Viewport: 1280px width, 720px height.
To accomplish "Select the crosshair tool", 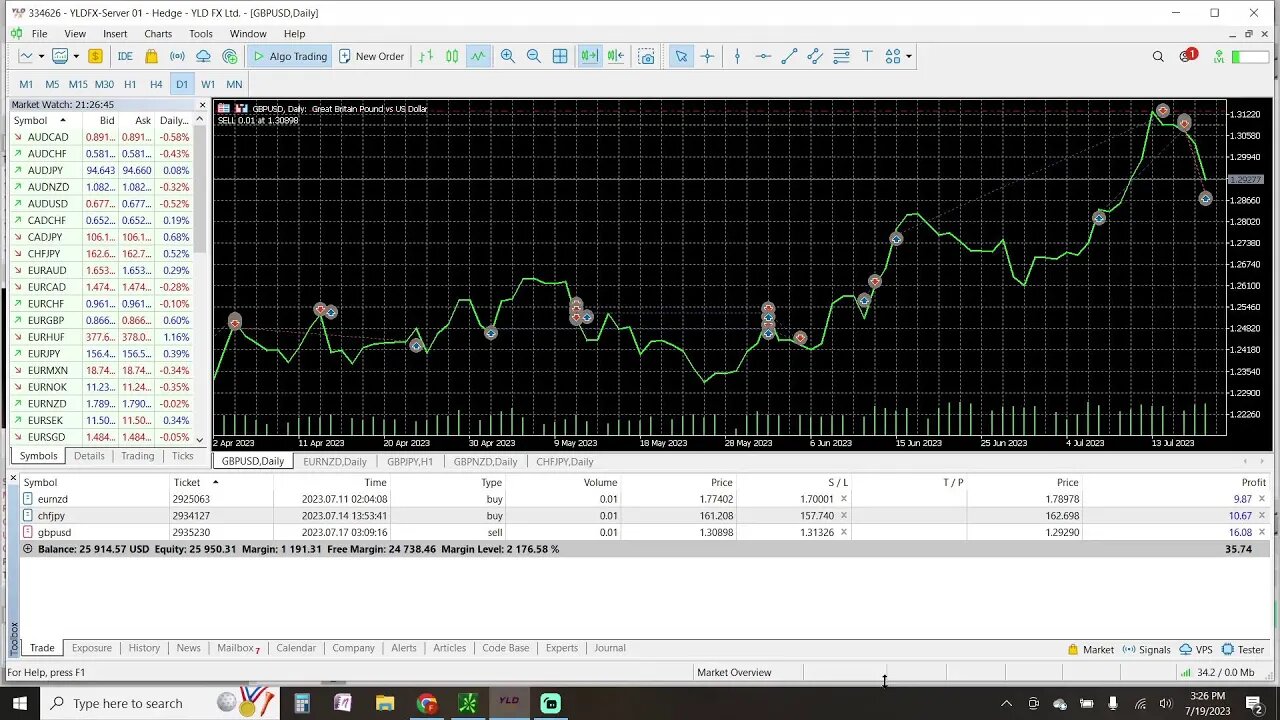I will click(x=707, y=56).
